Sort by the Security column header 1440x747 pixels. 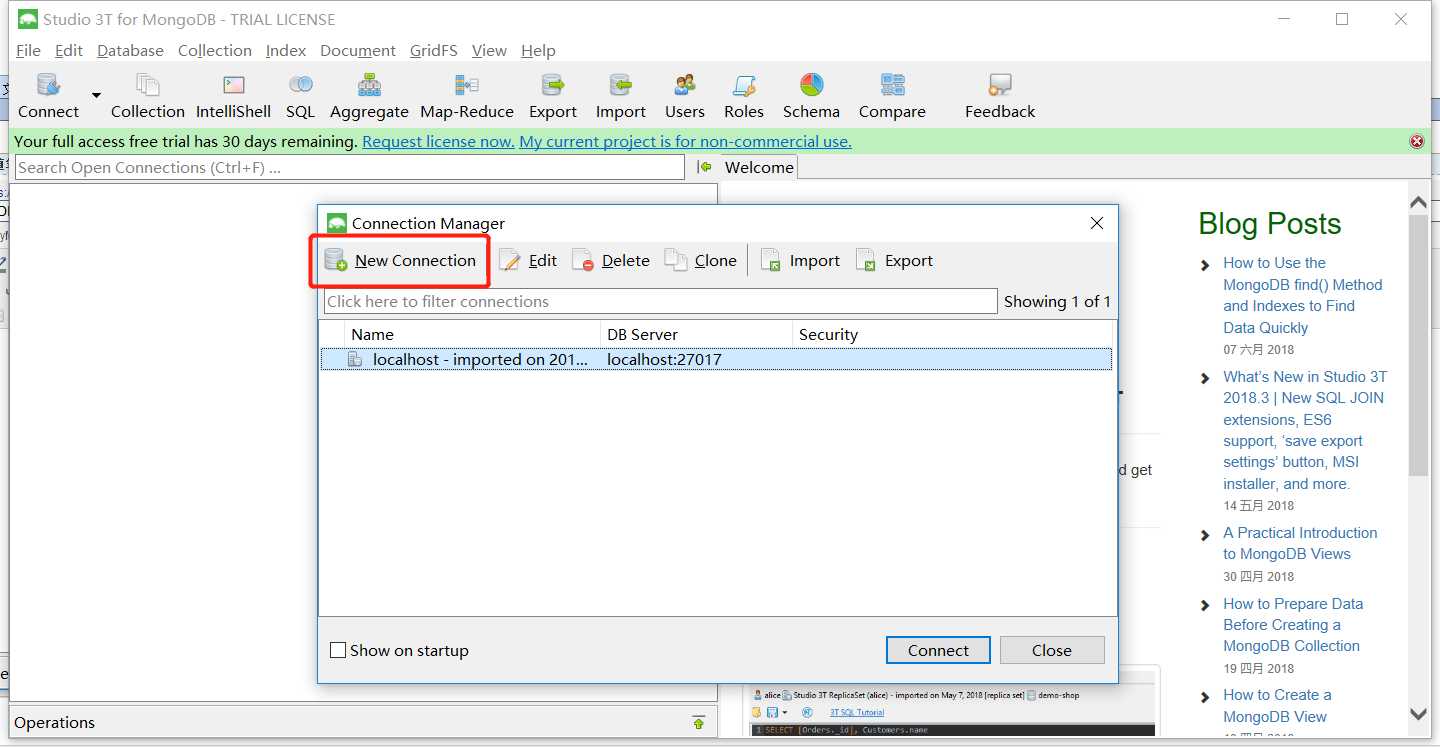pos(952,334)
